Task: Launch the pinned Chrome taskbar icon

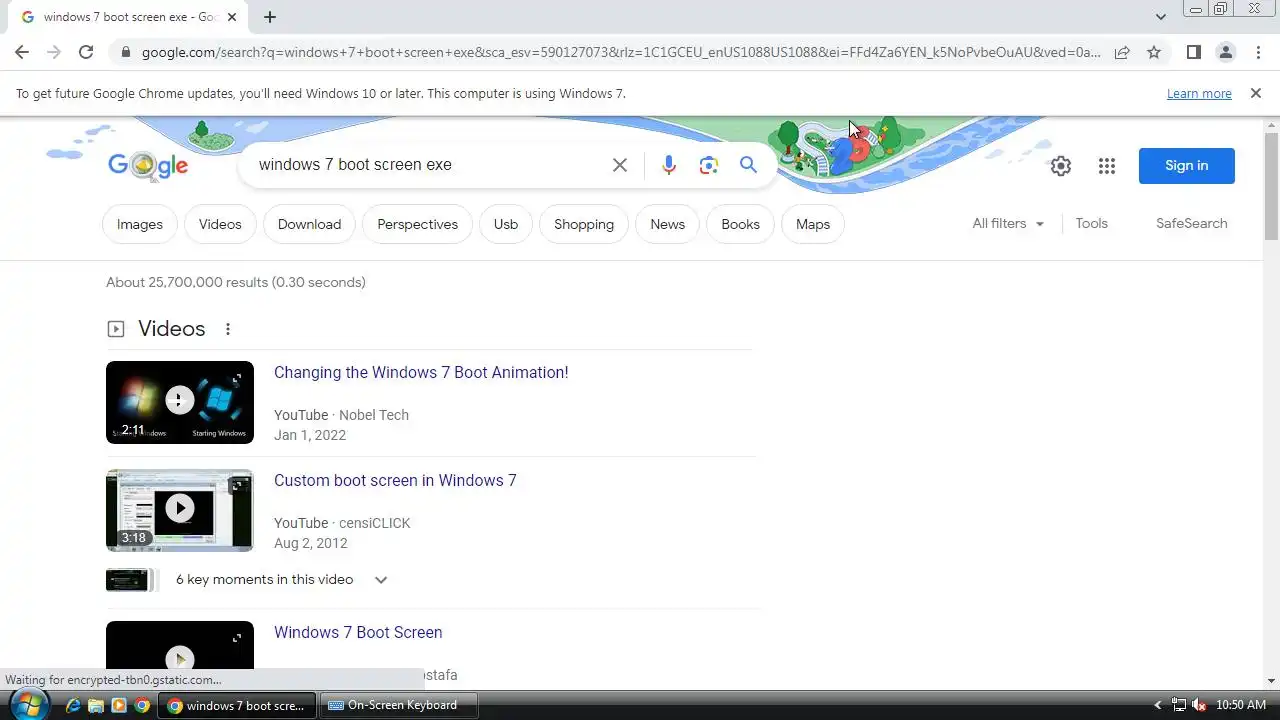Action: (x=142, y=705)
